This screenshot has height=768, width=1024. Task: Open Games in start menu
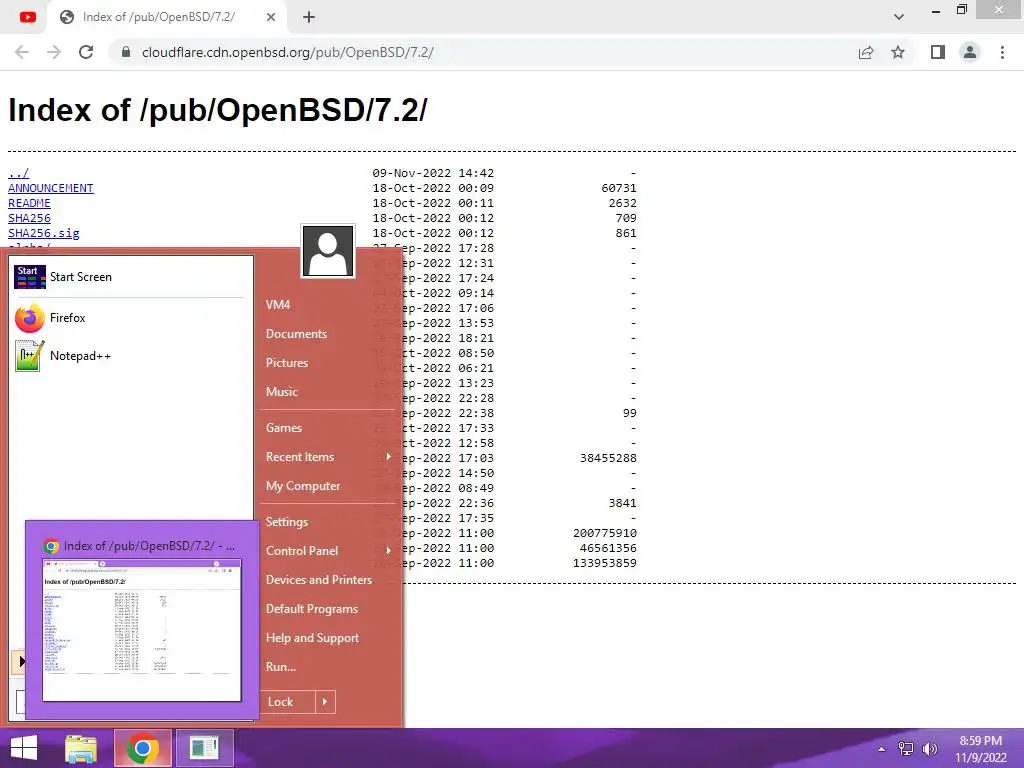(283, 428)
